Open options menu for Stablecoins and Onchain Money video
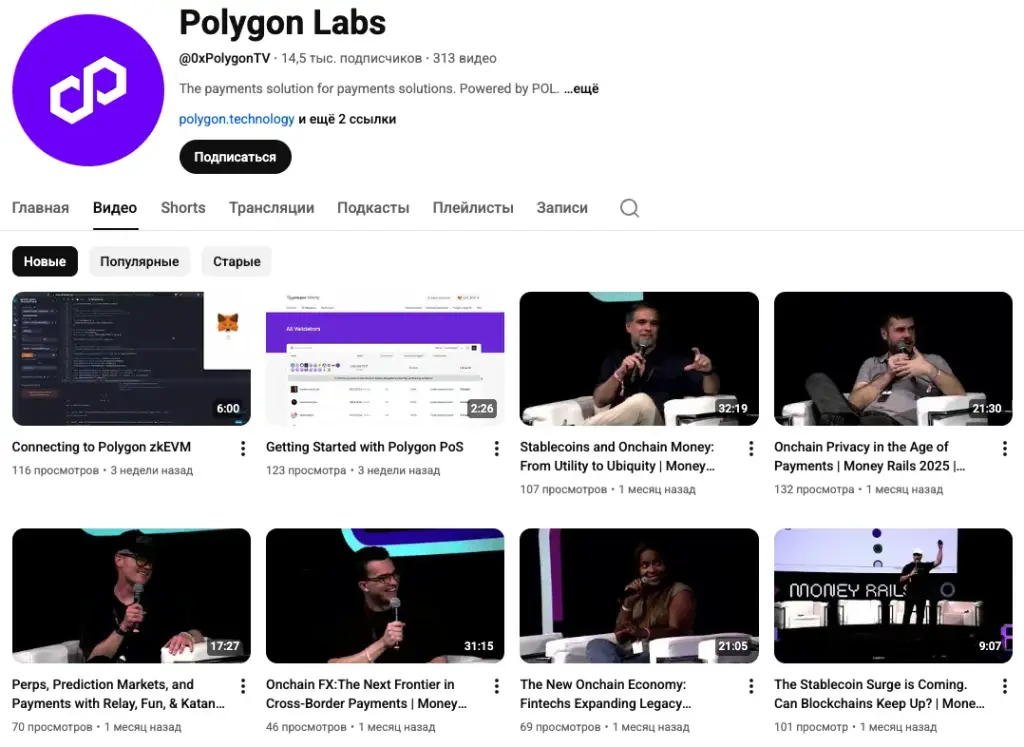 (751, 448)
